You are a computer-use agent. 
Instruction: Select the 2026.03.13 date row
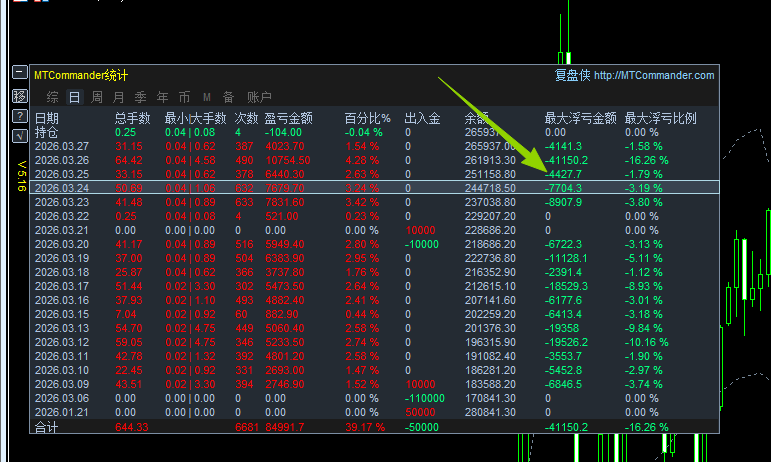374,328
